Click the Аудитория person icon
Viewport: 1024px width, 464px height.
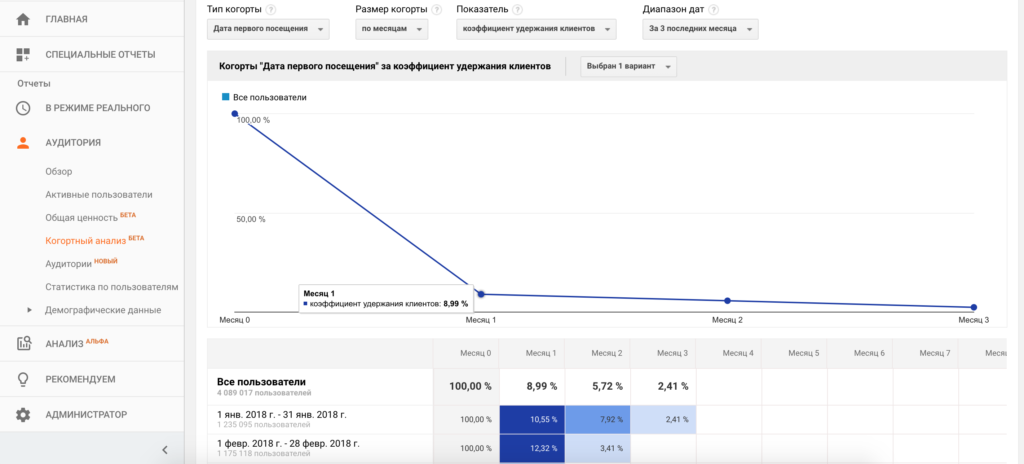tap(23, 142)
